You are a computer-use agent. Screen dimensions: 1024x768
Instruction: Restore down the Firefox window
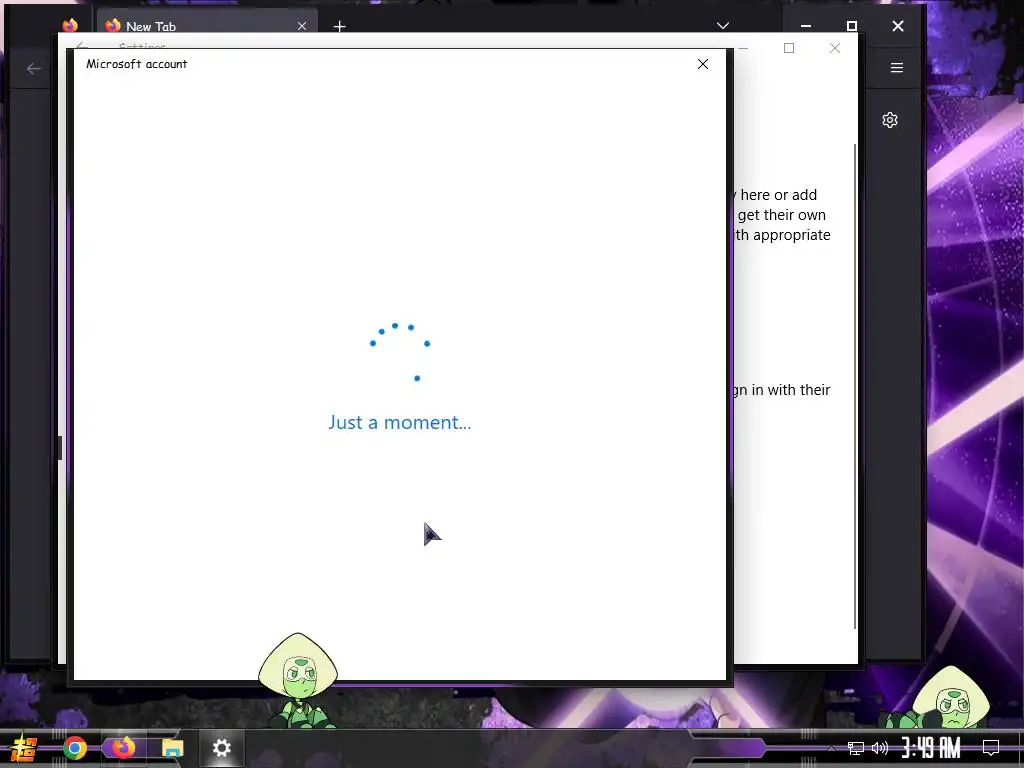pos(852,26)
